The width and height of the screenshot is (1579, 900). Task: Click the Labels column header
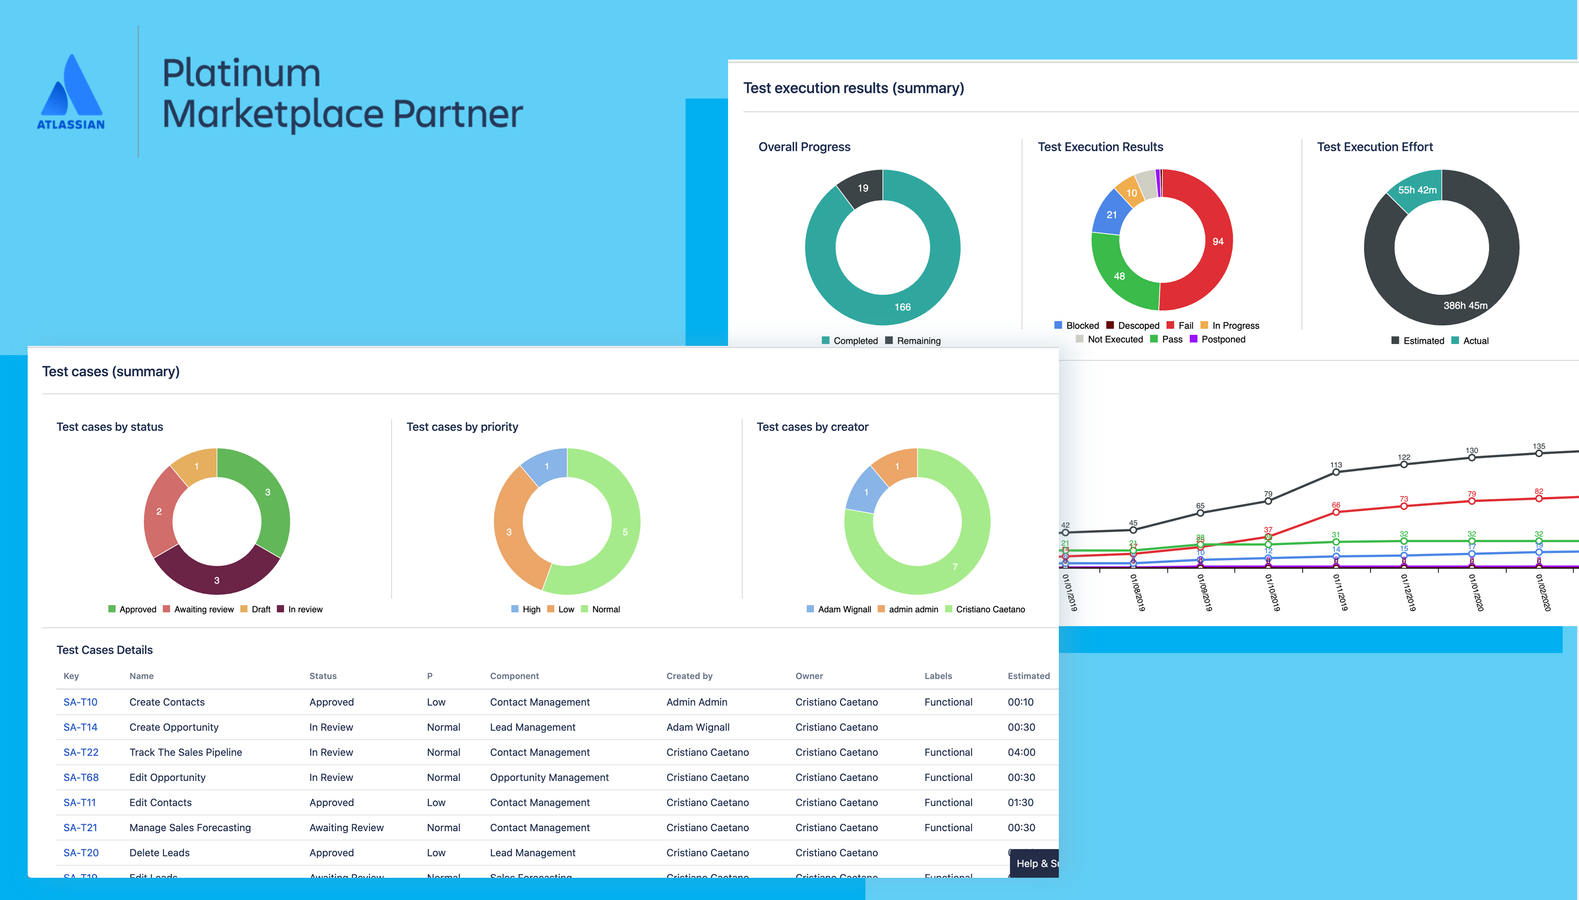pyautogui.click(x=938, y=676)
